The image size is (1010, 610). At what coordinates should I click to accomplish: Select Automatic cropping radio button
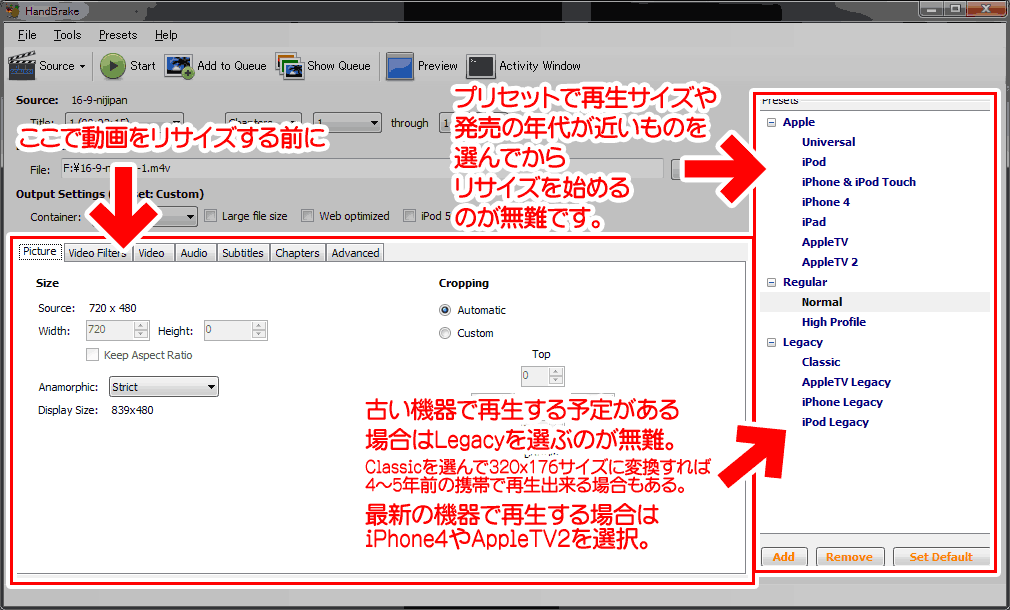tap(445, 310)
